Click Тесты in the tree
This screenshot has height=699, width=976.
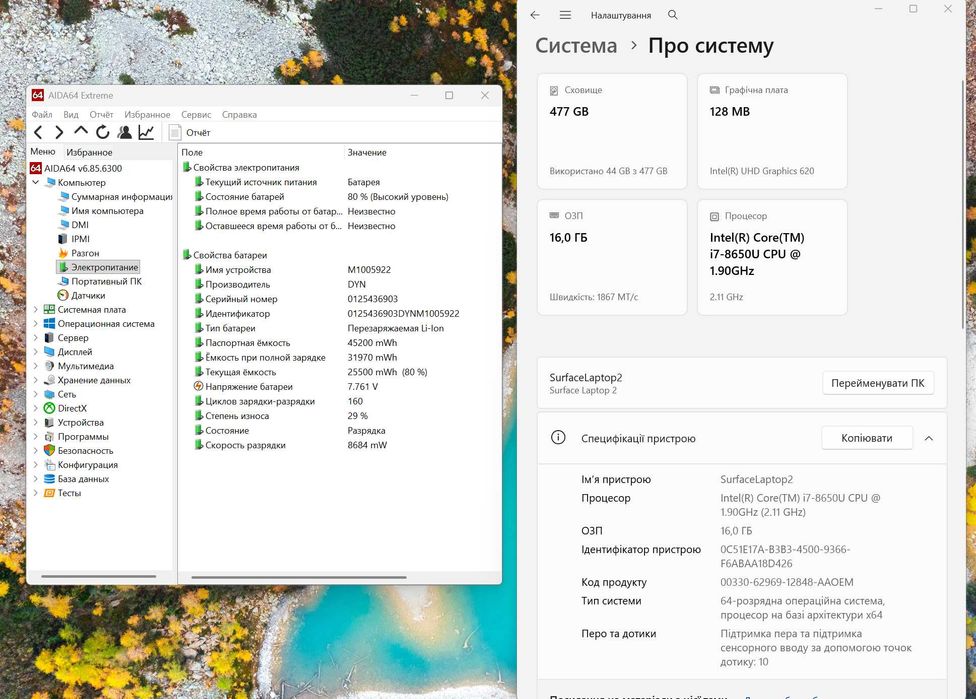click(62, 493)
